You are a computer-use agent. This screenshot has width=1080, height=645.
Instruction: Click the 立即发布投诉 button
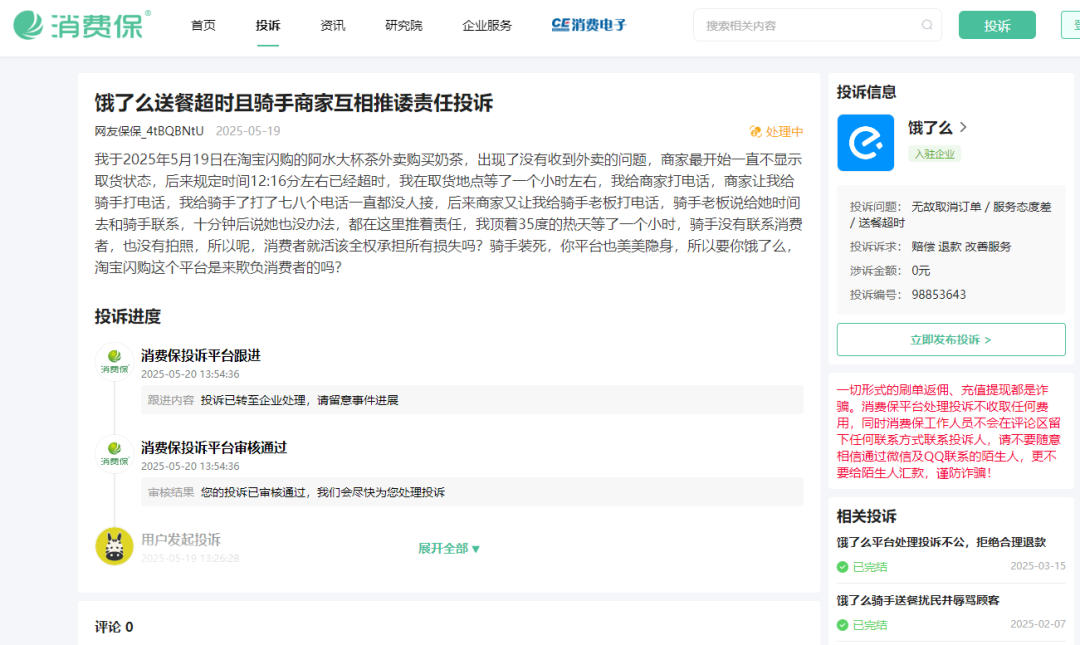click(x=951, y=340)
